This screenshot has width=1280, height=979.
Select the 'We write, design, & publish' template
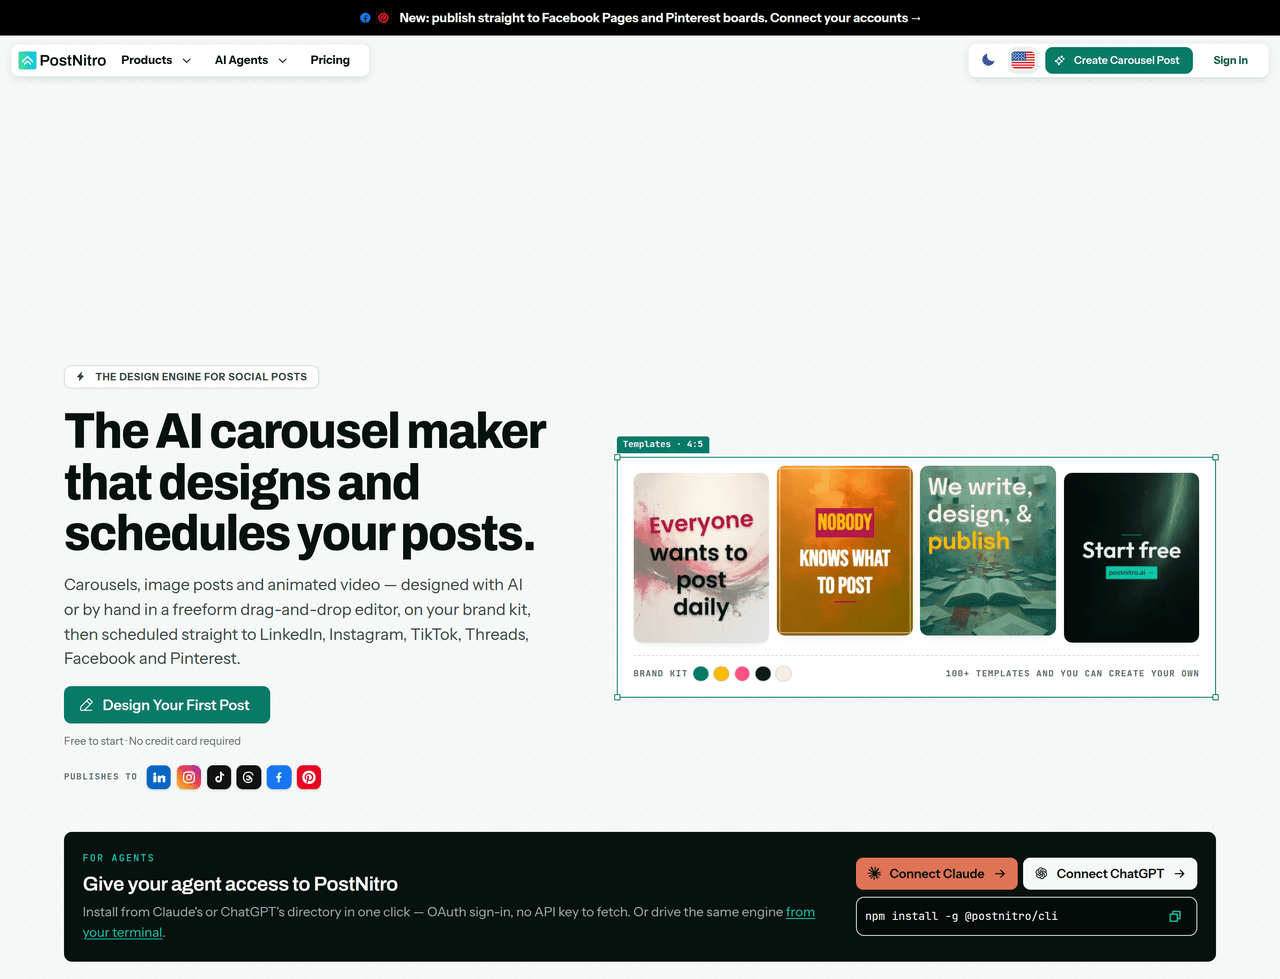[988, 550]
